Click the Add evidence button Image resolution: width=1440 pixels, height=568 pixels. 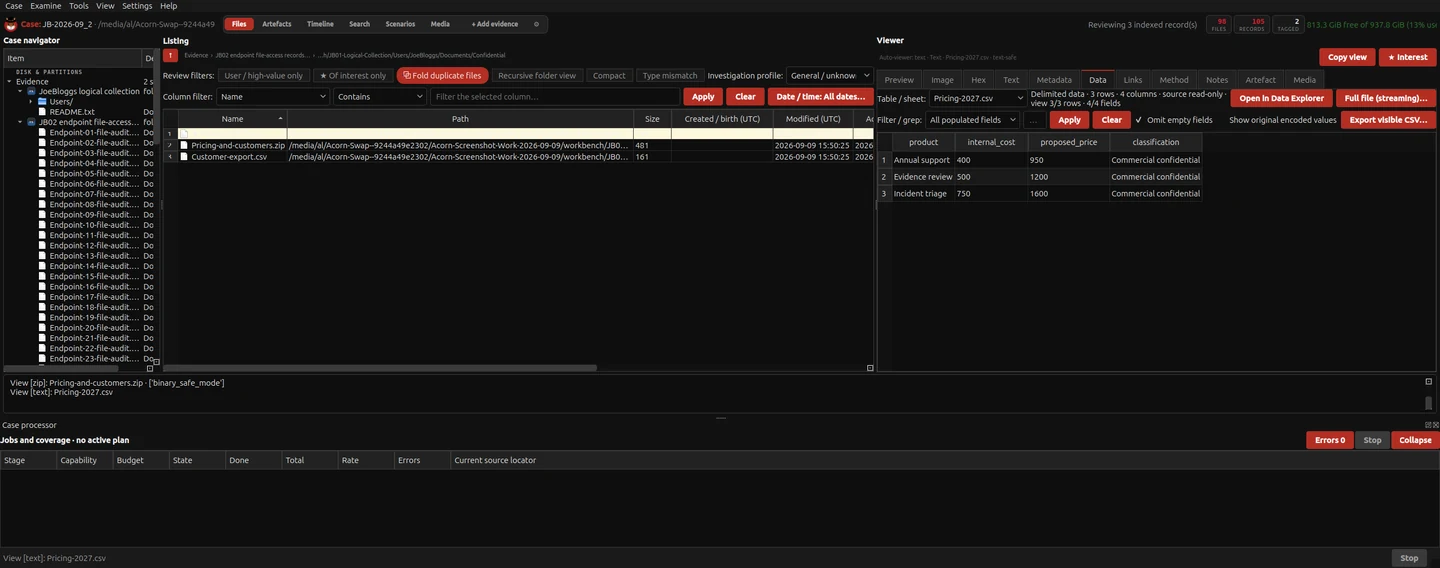495,24
